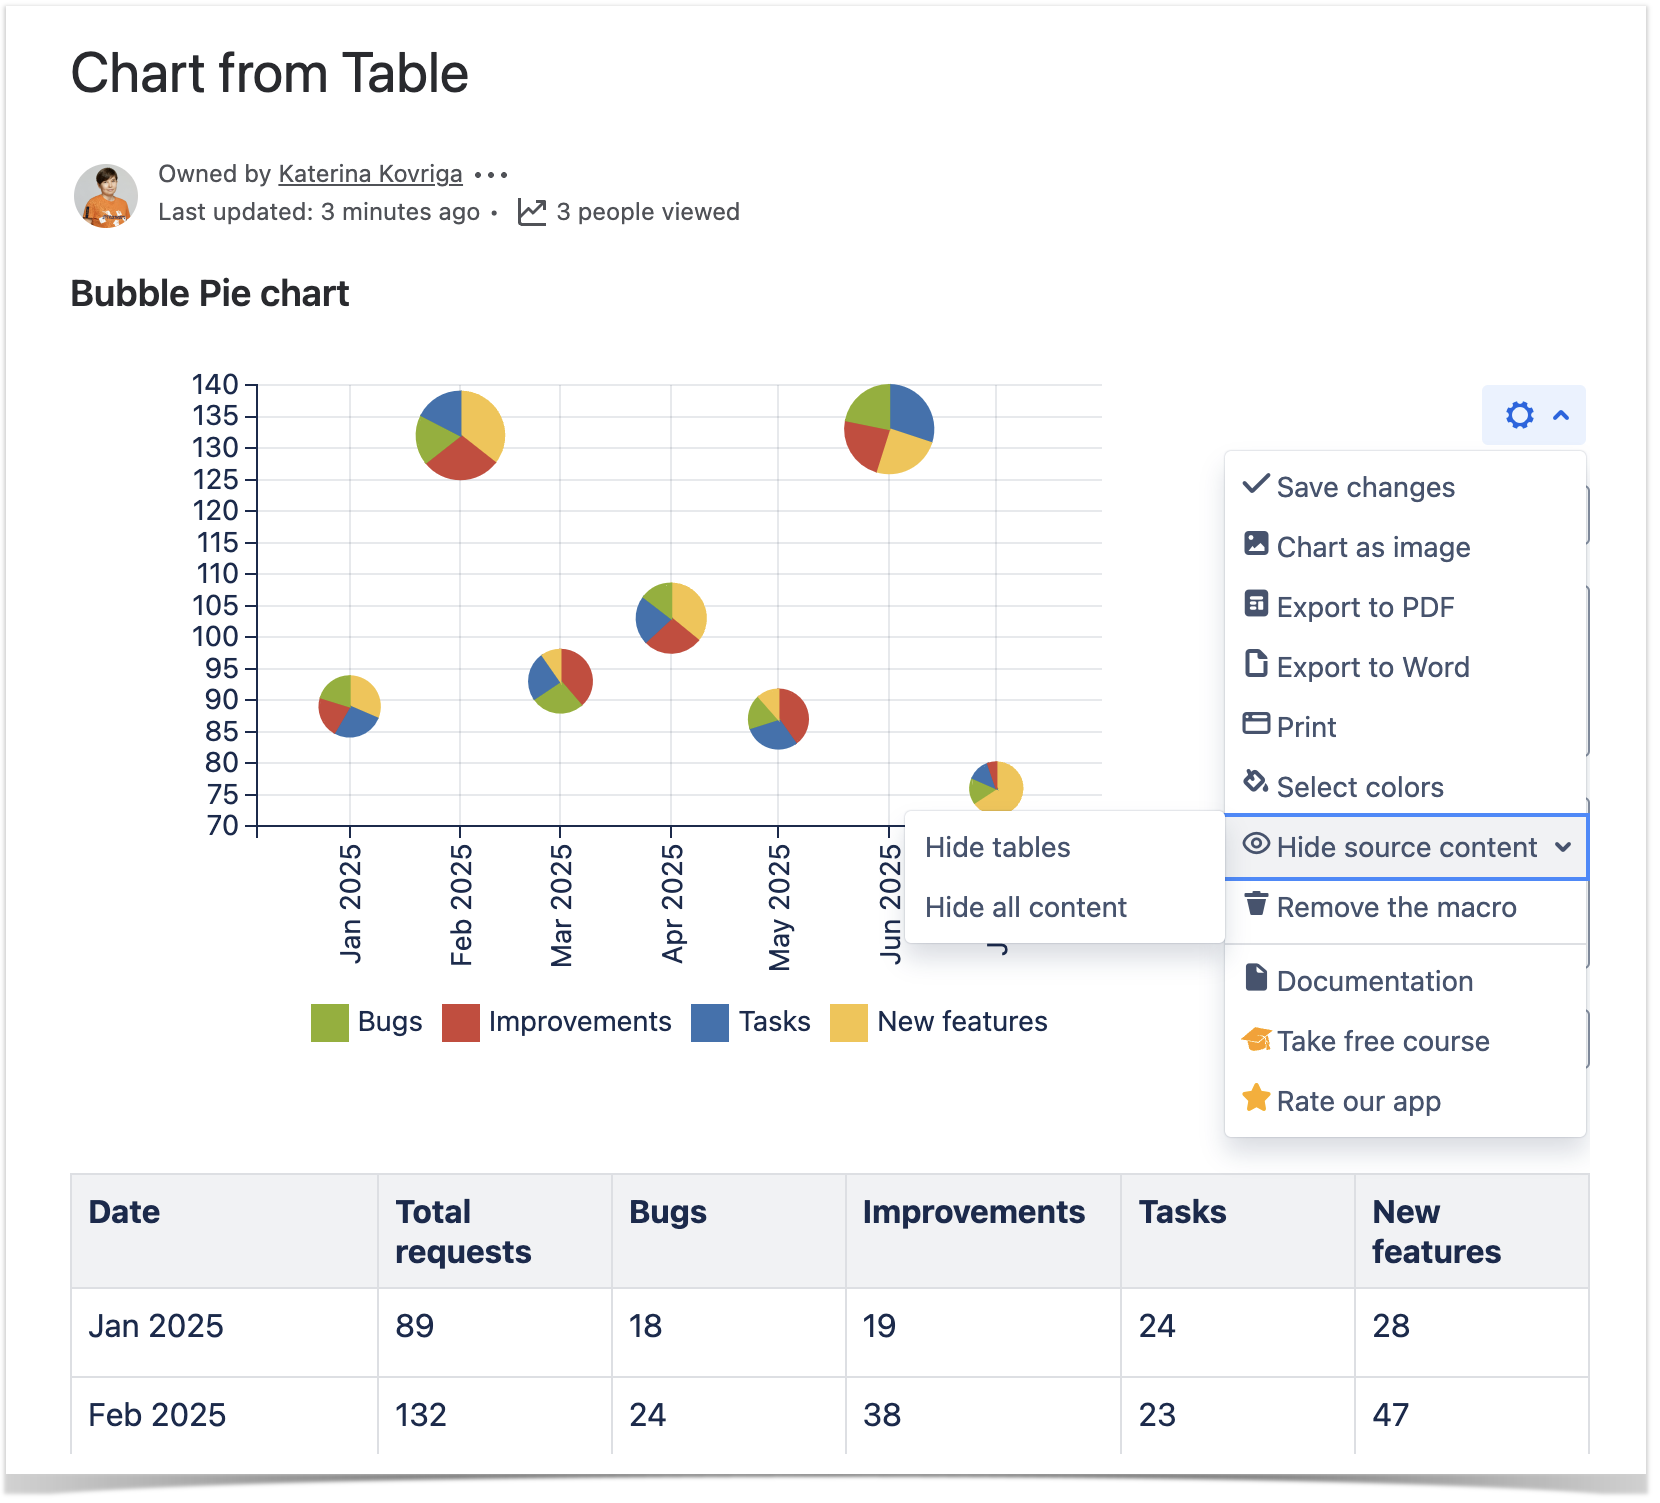The height and width of the screenshot is (1503, 1660).
Task: Click the Print icon in the menu
Action: (x=1256, y=724)
